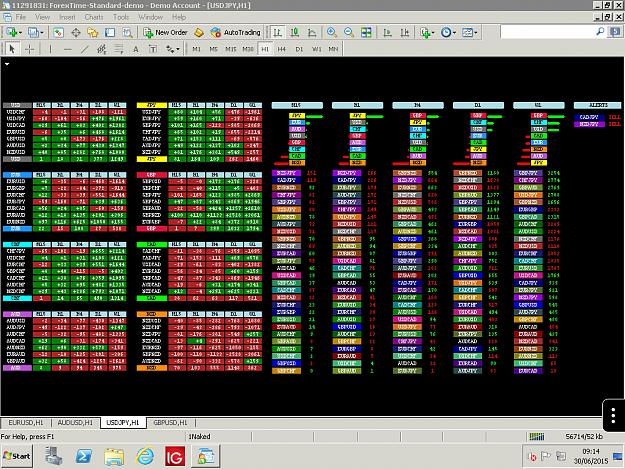Viewport: 625px width, 469px height.
Task: Open the Insert menu
Action: pos(67,17)
